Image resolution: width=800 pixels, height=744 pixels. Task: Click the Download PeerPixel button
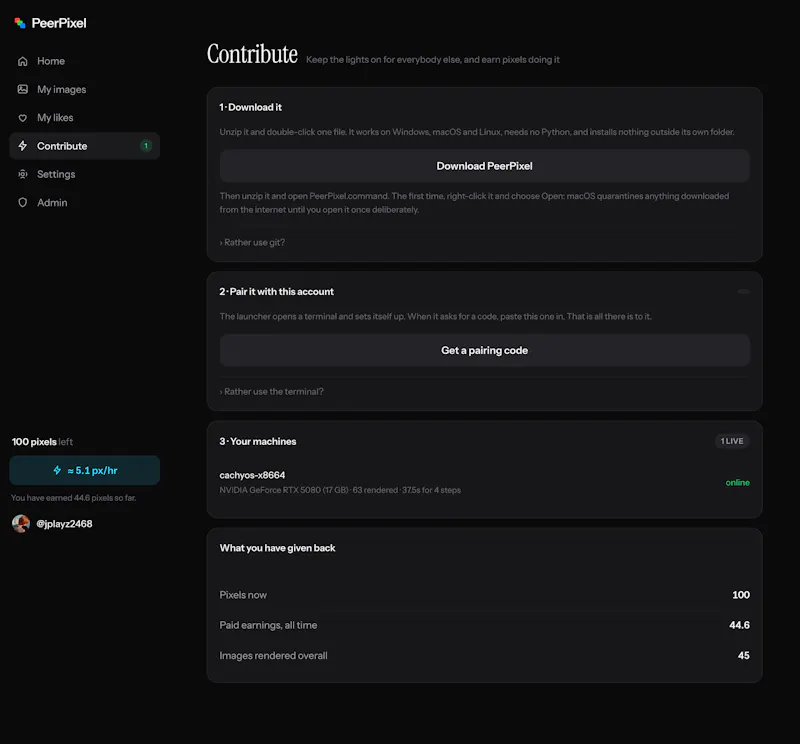pos(485,166)
